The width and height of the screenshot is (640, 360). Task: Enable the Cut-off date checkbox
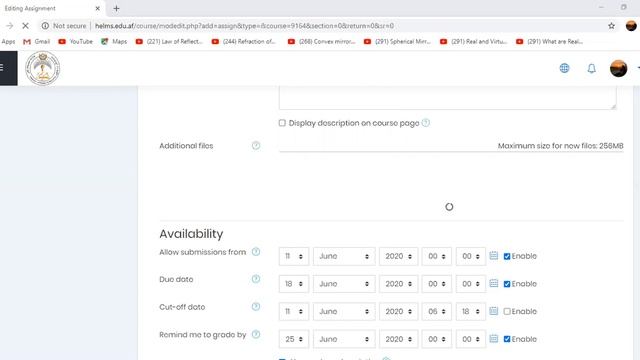507,311
